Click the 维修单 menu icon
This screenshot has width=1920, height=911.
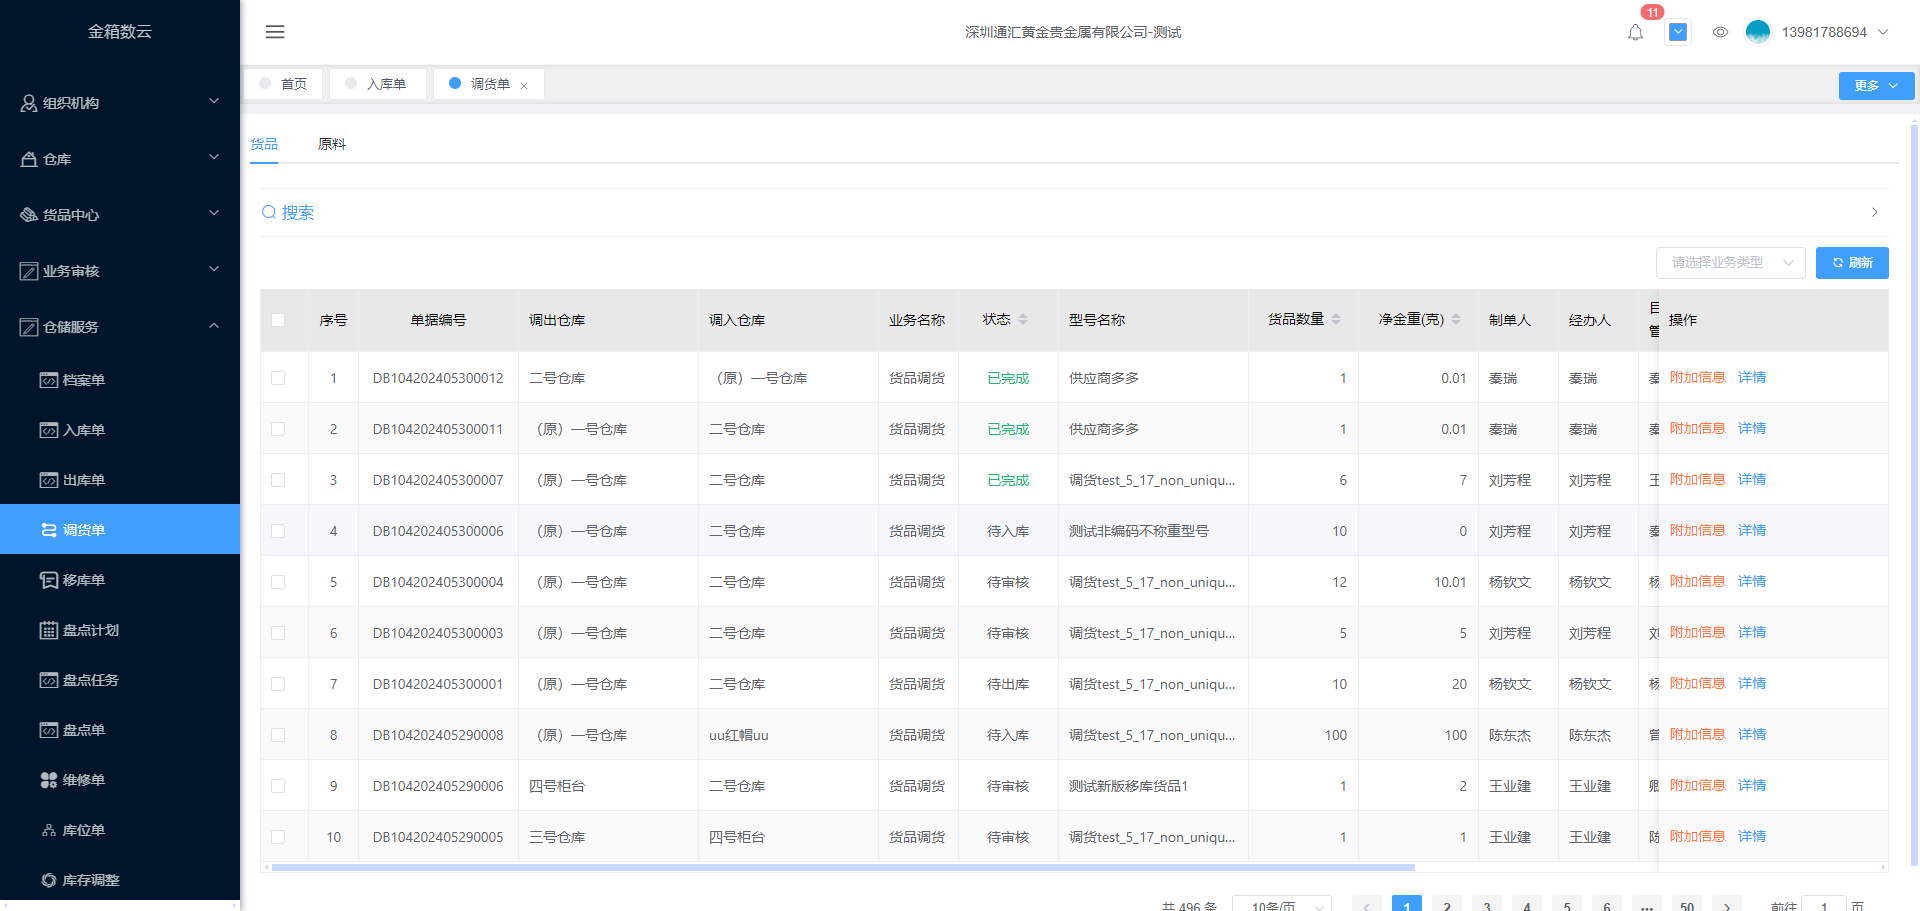click(x=48, y=780)
